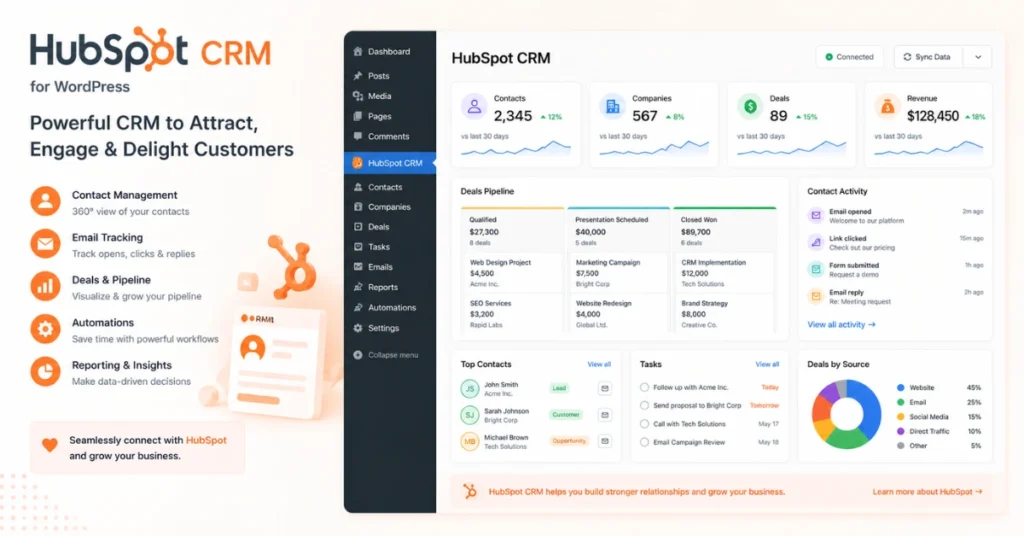The height and width of the screenshot is (536, 1024).
Task: Click John Smith's JS avatar
Action: (470, 389)
